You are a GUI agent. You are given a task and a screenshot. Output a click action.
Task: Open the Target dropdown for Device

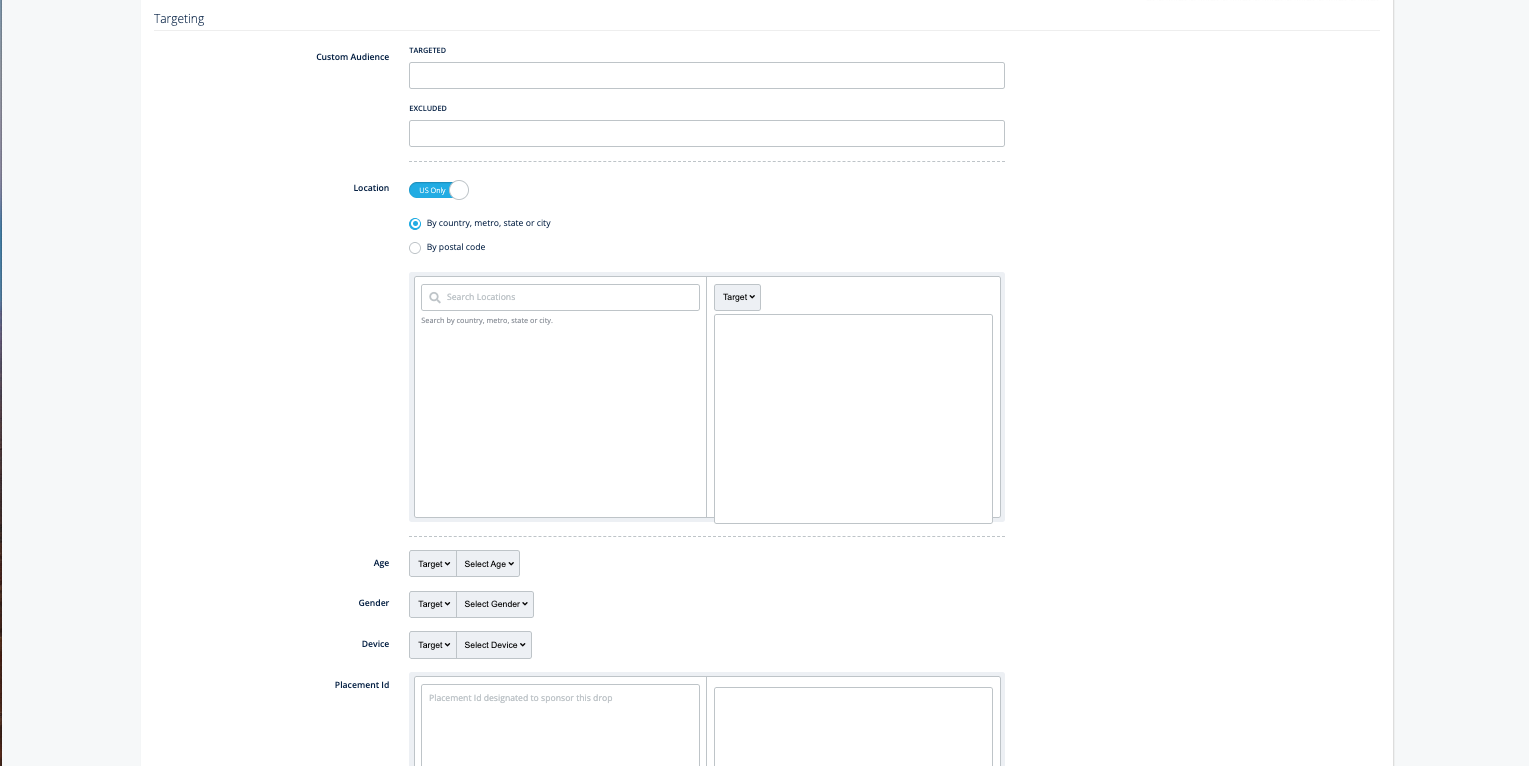433,645
